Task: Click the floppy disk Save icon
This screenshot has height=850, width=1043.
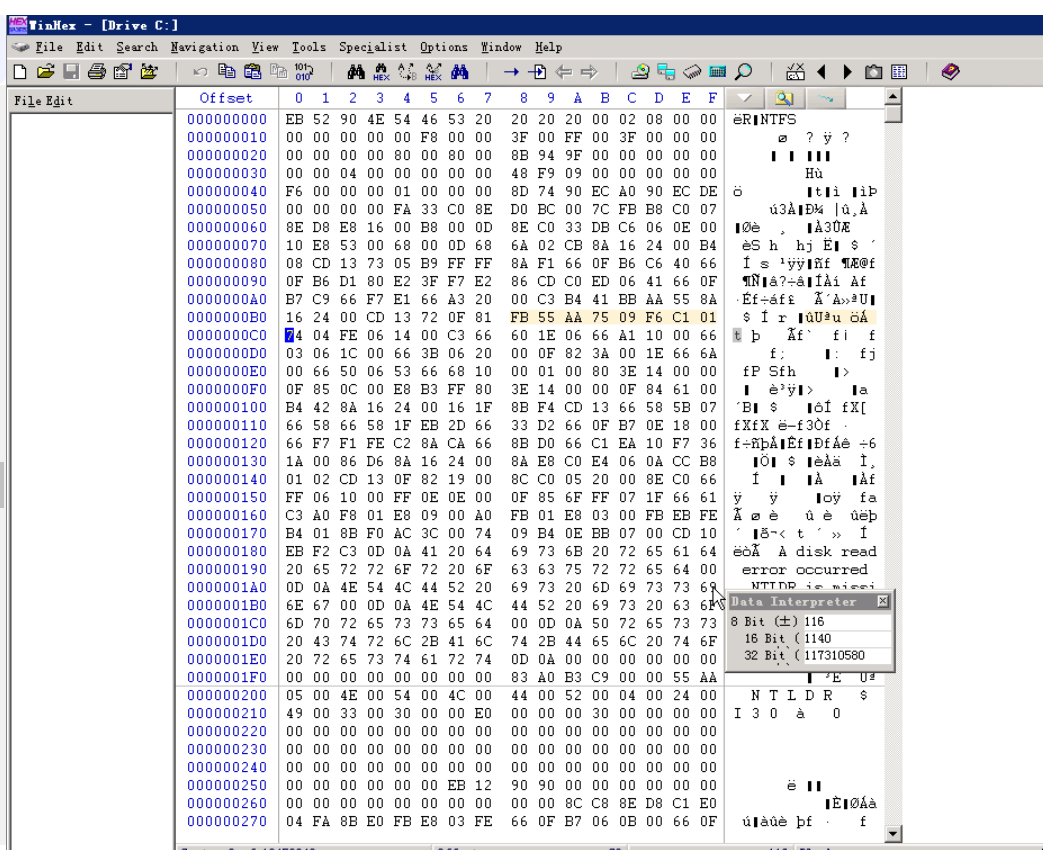Action: pos(71,72)
